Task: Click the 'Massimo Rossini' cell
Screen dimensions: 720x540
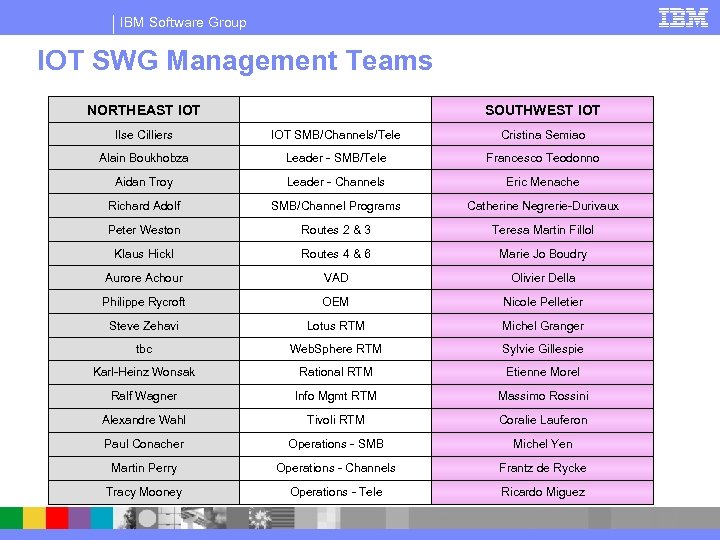Action: (542, 396)
